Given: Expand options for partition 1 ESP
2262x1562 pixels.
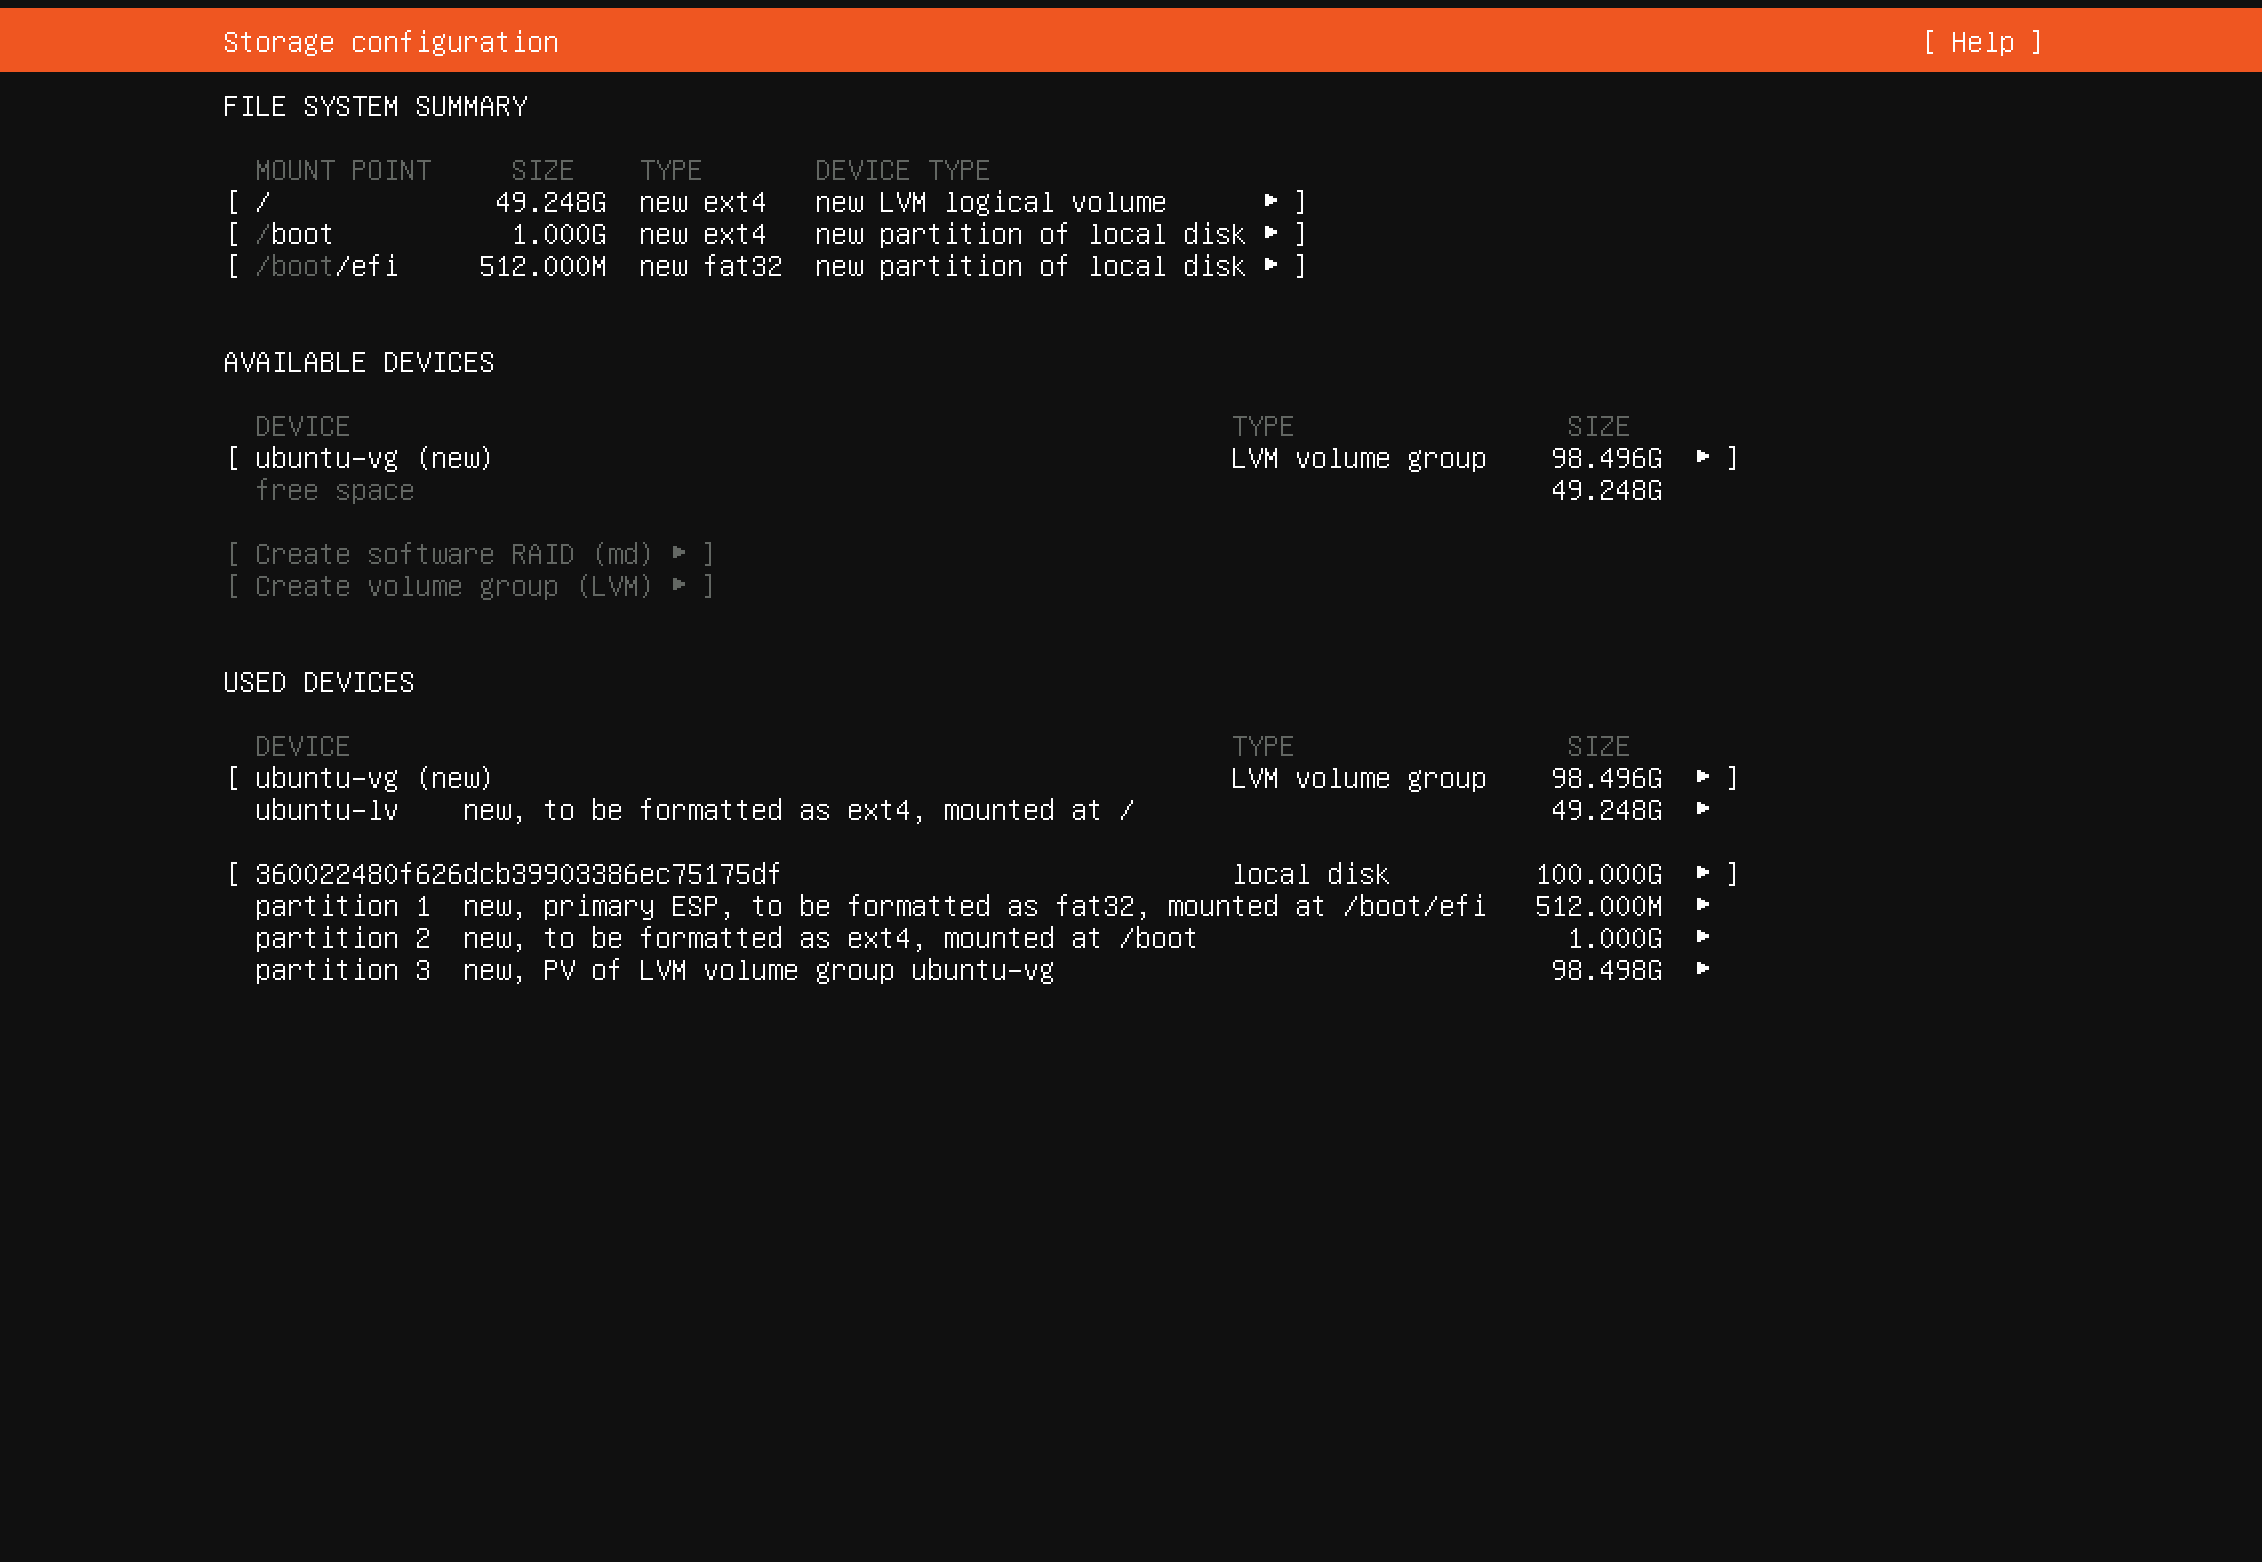Looking at the screenshot, I should pyautogui.click(x=1702, y=906).
